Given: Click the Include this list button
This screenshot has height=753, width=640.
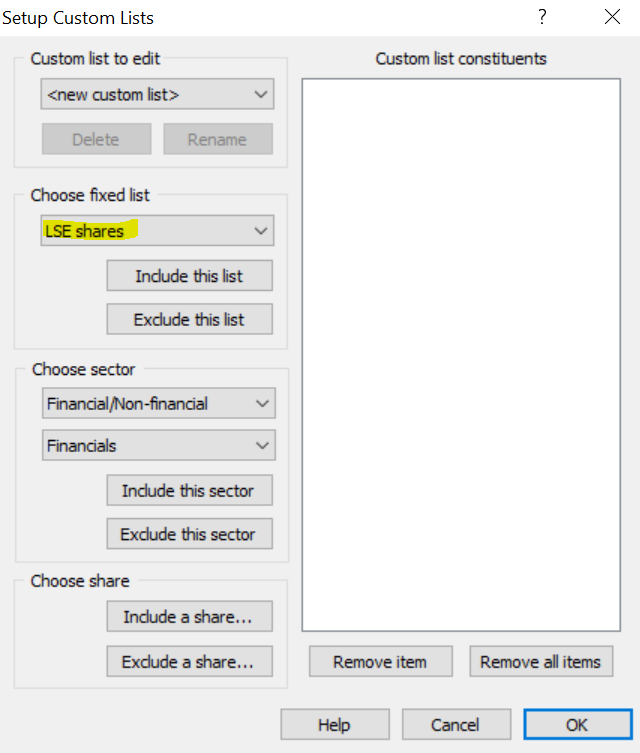Looking at the screenshot, I should coord(190,276).
